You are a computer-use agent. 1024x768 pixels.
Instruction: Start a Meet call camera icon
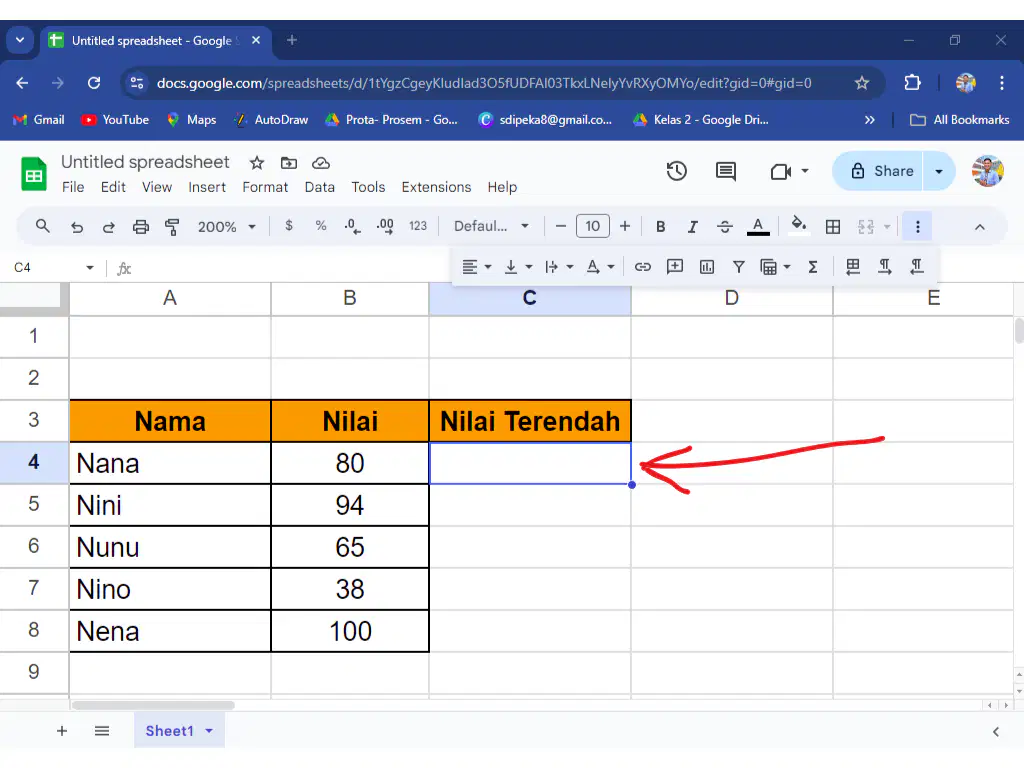[781, 172]
